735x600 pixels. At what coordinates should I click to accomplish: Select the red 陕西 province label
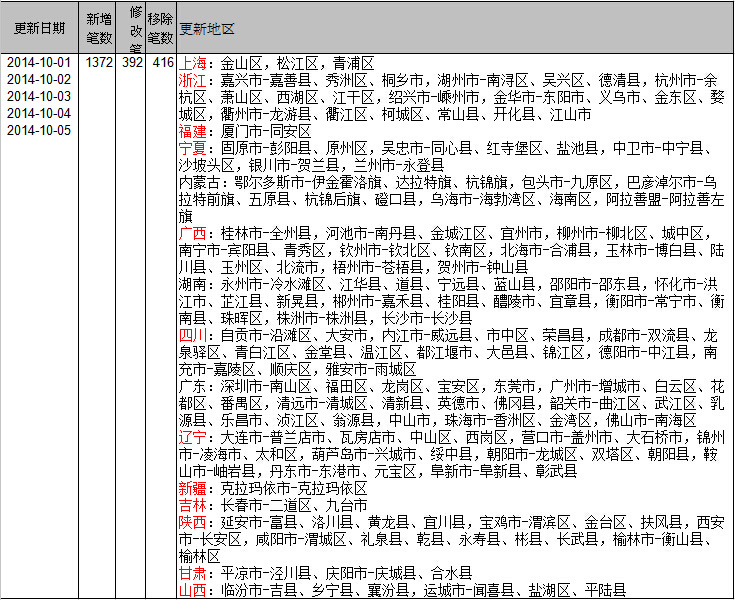(x=192, y=522)
